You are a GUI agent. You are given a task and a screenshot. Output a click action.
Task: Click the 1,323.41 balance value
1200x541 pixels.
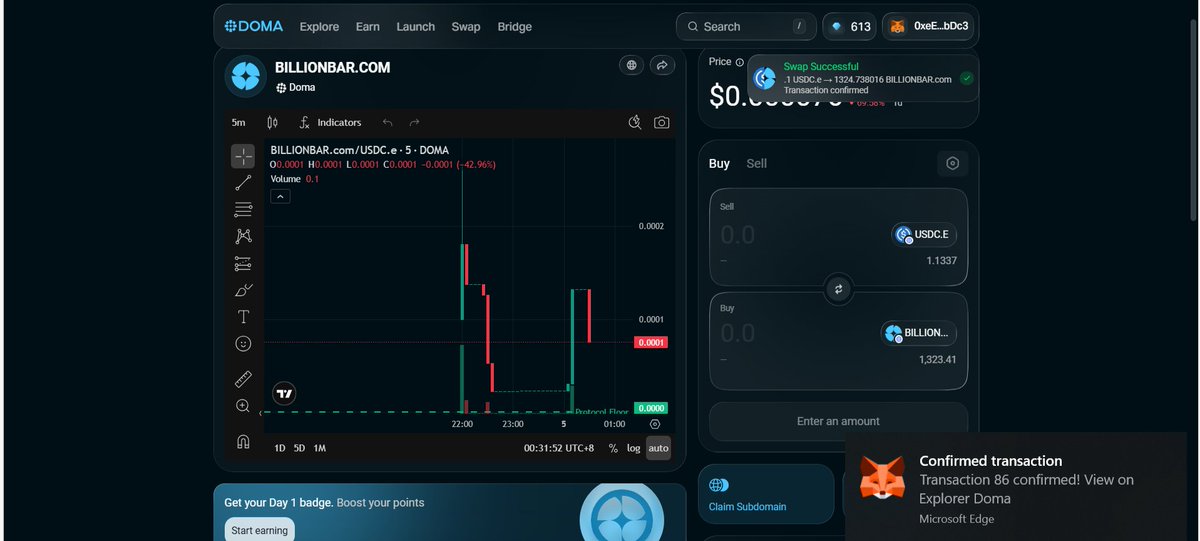937,359
